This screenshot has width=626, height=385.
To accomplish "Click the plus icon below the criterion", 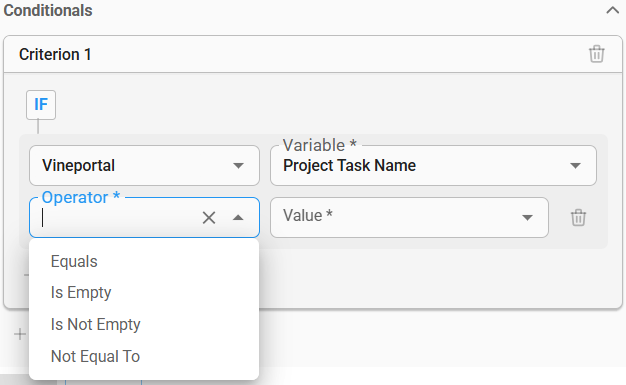I will (x=20, y=334).
